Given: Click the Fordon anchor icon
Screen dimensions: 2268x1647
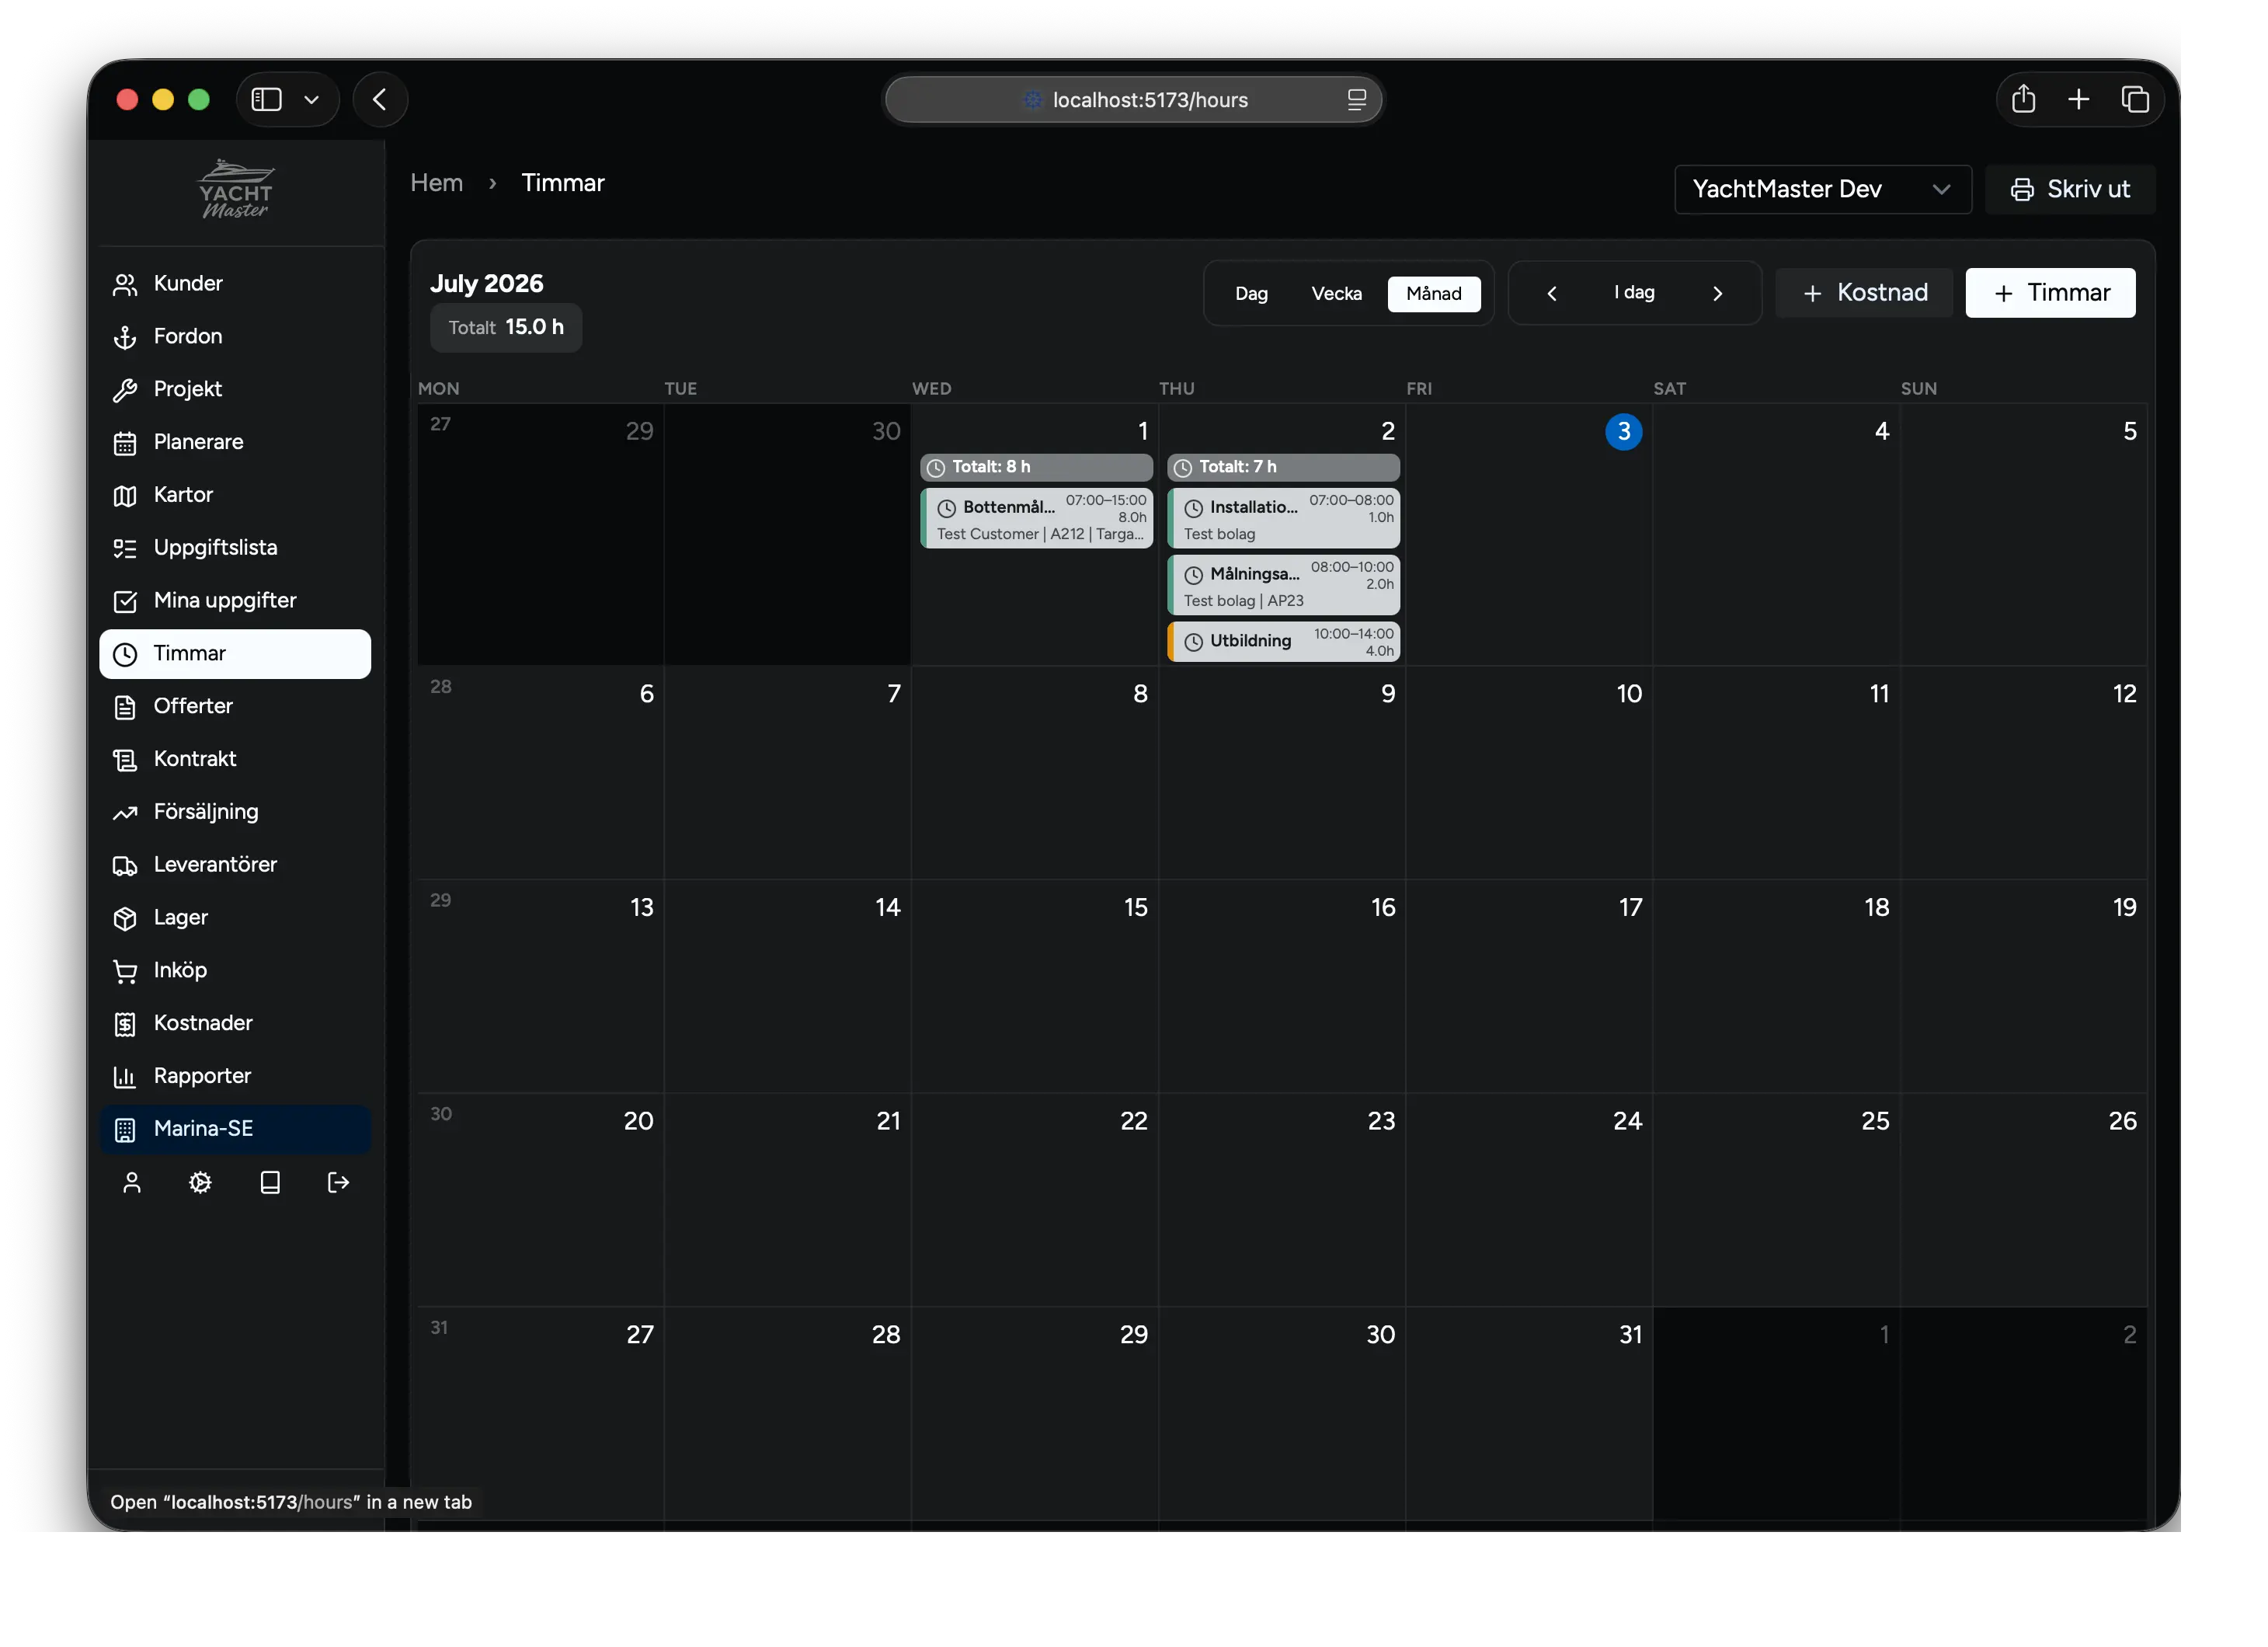Looking at the screenshot, I should [125, 338].
